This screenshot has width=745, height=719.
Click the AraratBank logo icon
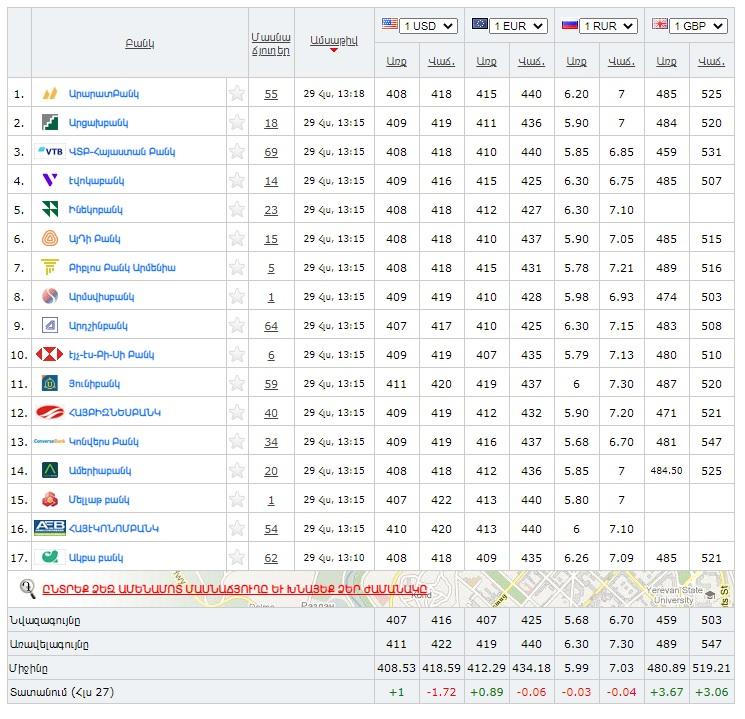coord(49,94)
